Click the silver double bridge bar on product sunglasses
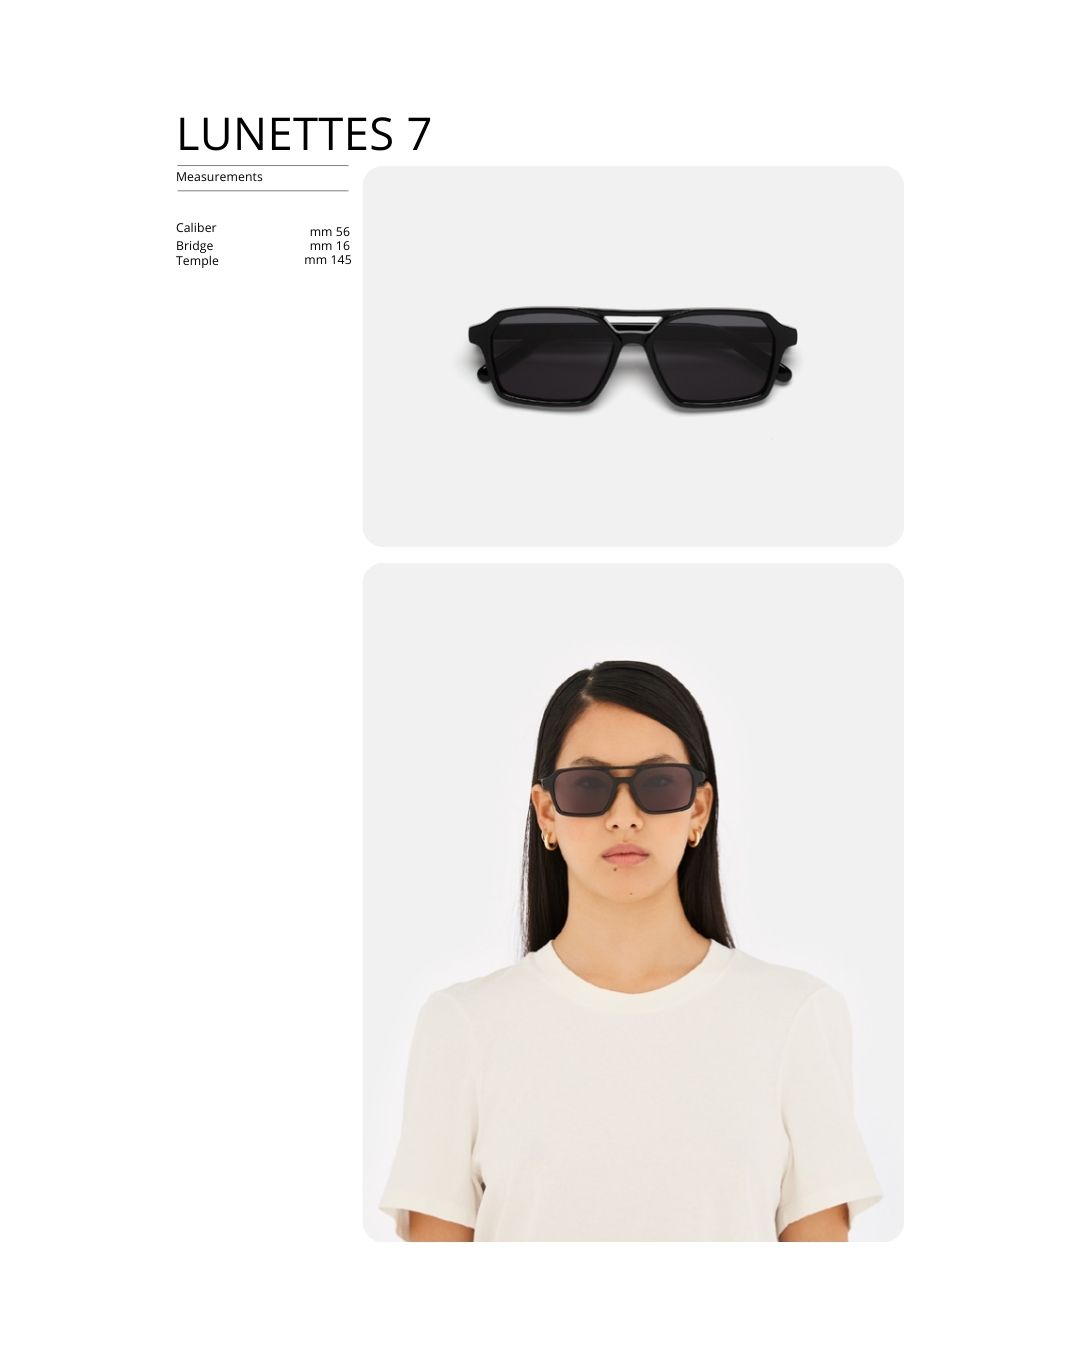Image resolution: width=1080 pixels, height=1350 pixels. click(633, 320)
